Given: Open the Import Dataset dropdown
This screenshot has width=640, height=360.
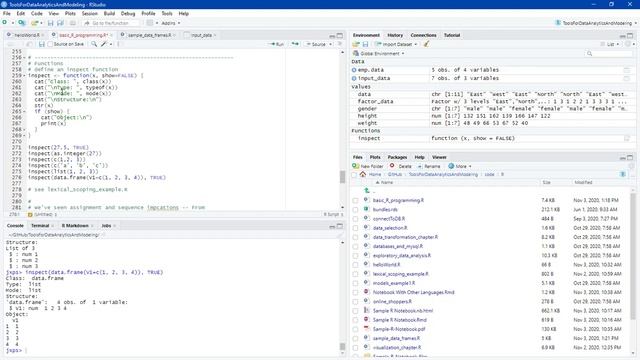Looking at the screenshot, I should click(x=396, y=44).
